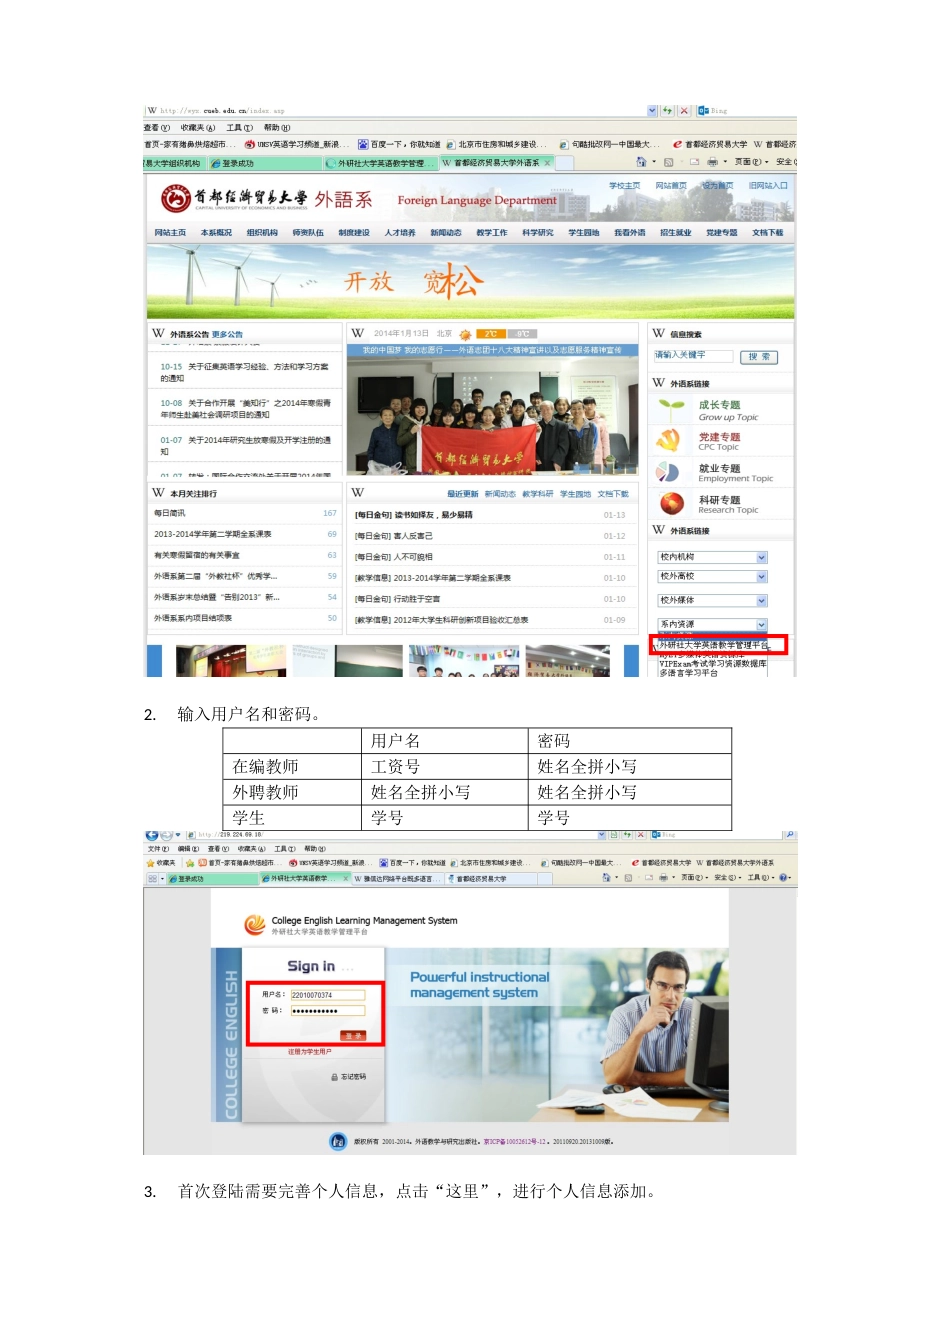The height and width of the screenshot is (1344, 950).
Task: Click the 密码 input field on login form
Action: [327, 1011]
